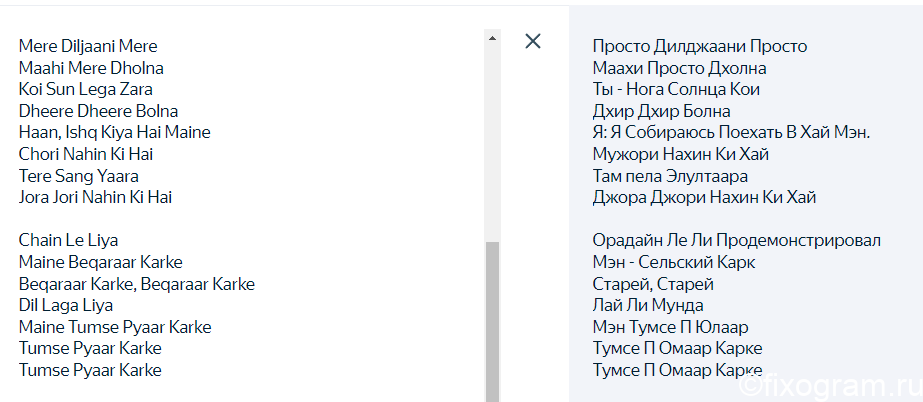Click translated line 'Я: Я Собираюсь Поехать В Хай Мэн.'
This screenshot has width=923, height=402.
click(732, 132)
